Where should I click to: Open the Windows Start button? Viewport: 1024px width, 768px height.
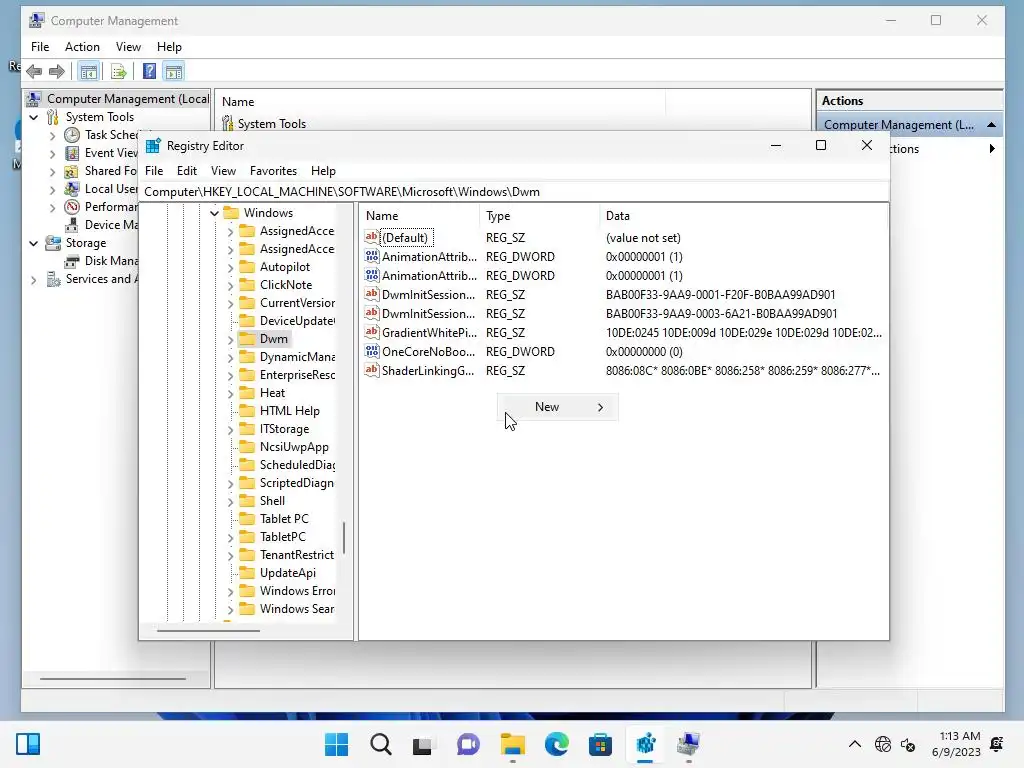[336, 744]
